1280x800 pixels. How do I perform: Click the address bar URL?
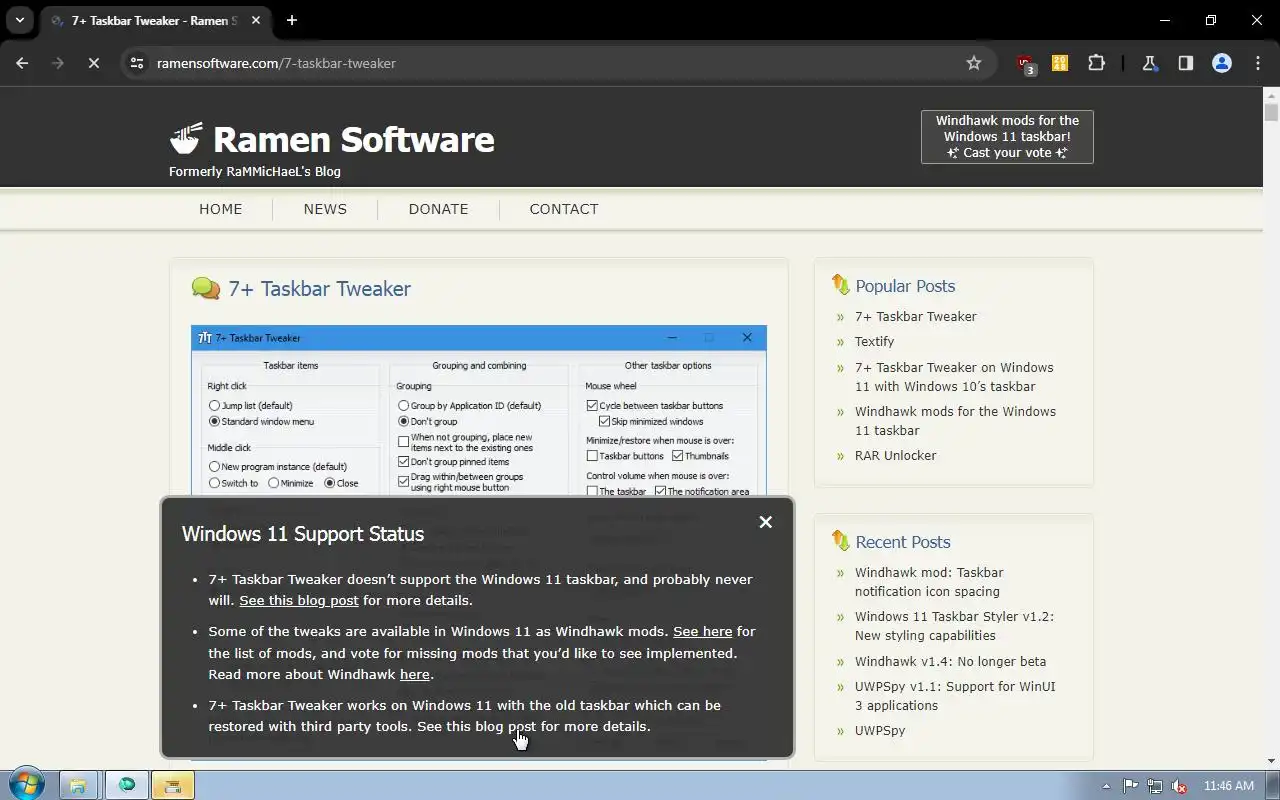coord(276,63)
